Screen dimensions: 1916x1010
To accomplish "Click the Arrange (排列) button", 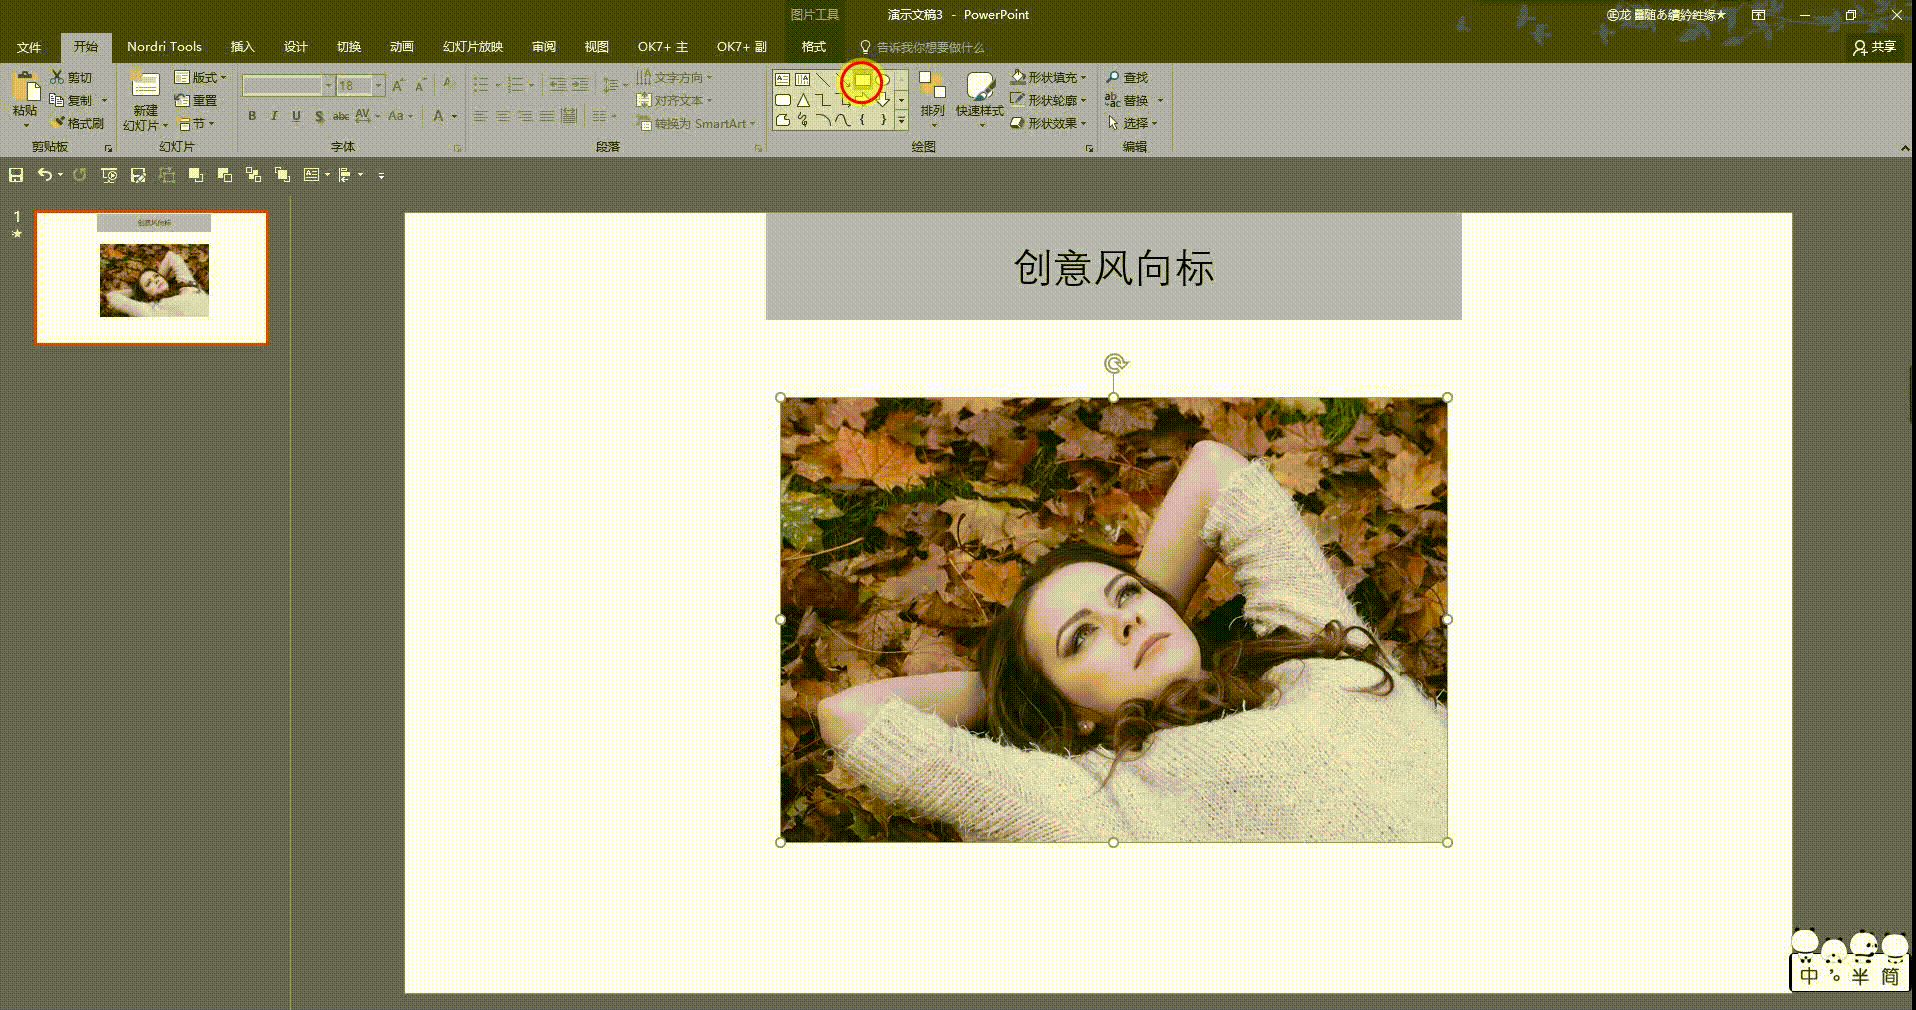I will click(932, 98).
